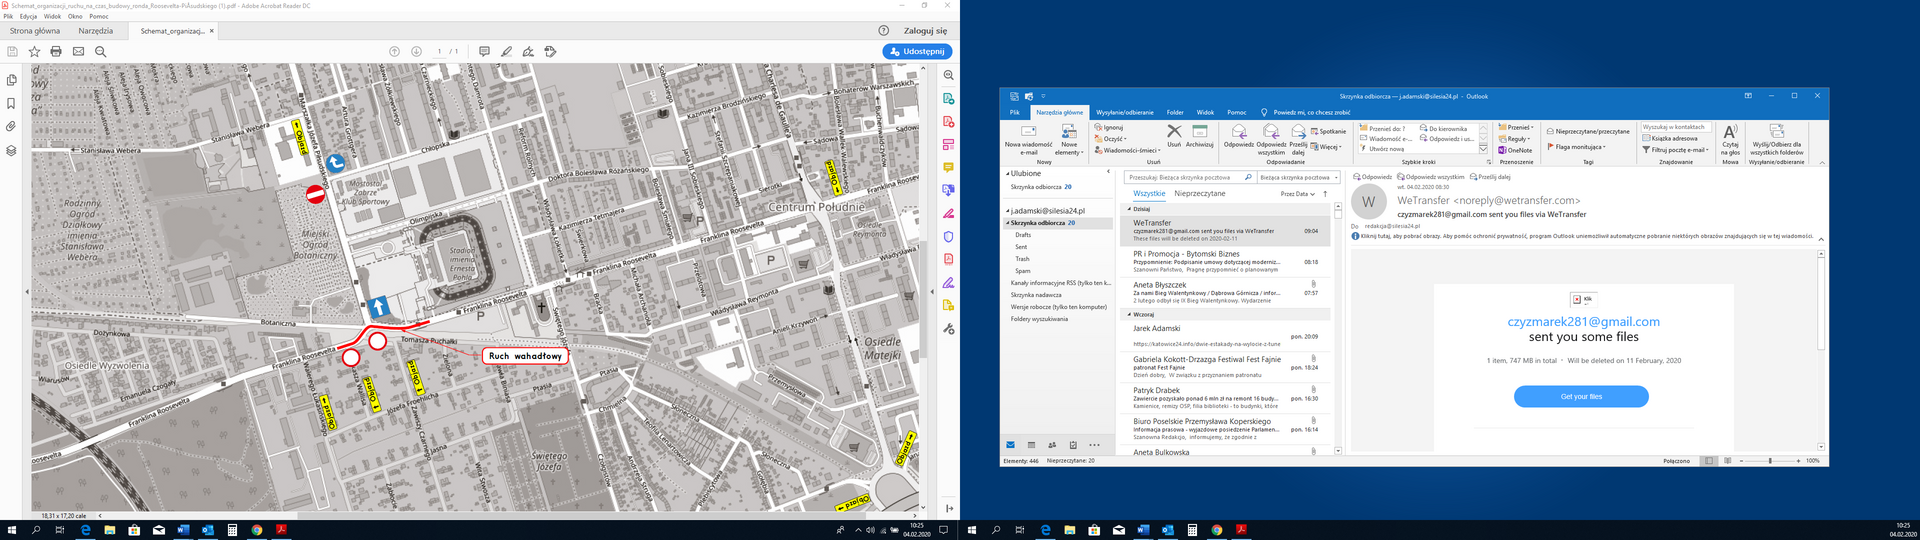Screen dimensions: 1920x540
Task: Switch to Outlook calendar view icon
Action: [x=1031, y=445]
